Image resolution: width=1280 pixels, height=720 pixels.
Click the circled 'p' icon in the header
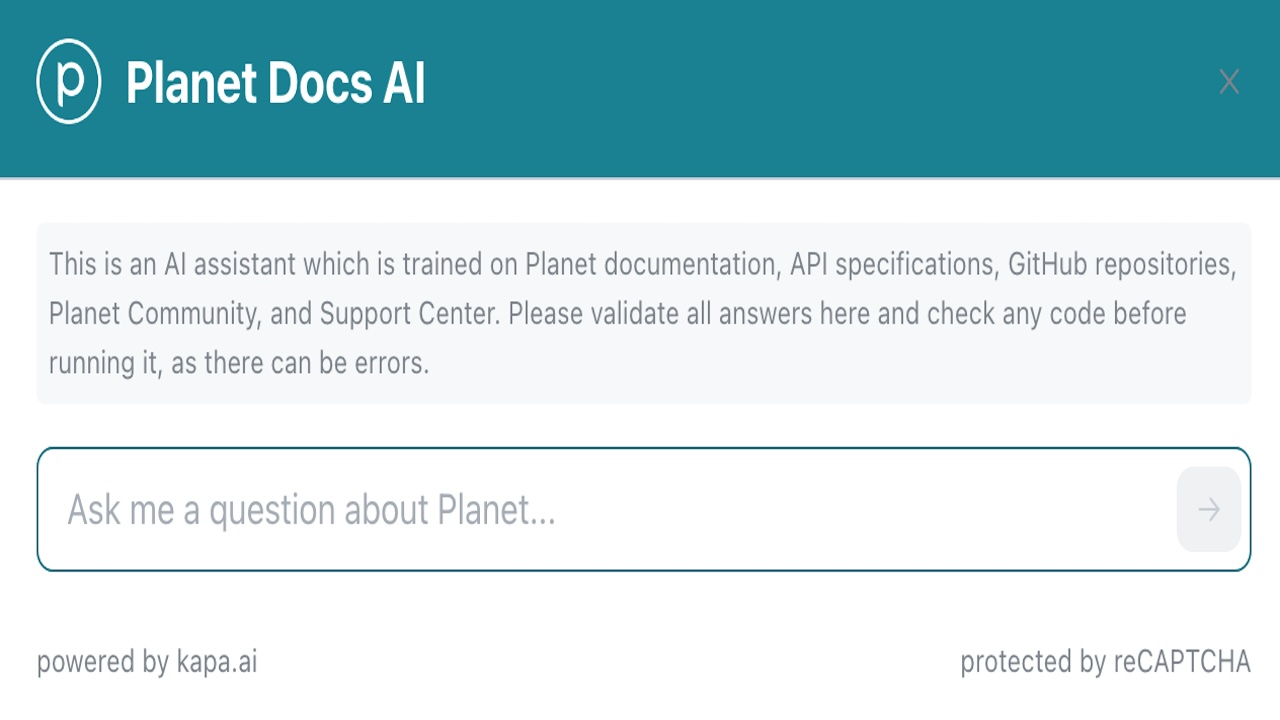click(68, 81)
